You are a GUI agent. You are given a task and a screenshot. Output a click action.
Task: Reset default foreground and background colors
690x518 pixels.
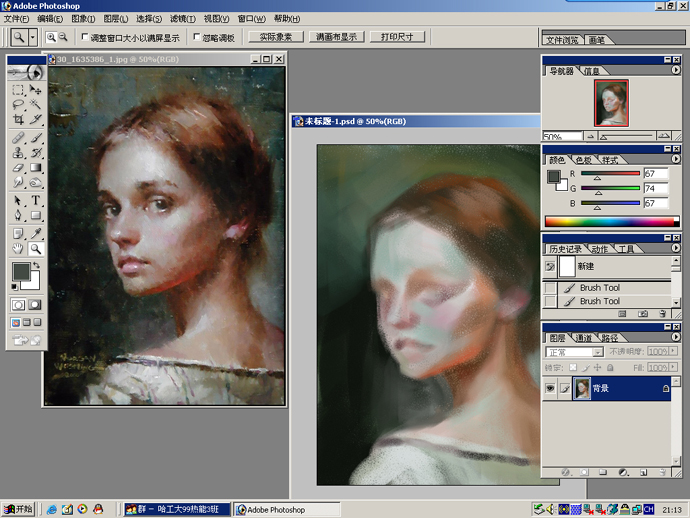tap(15, 287)
